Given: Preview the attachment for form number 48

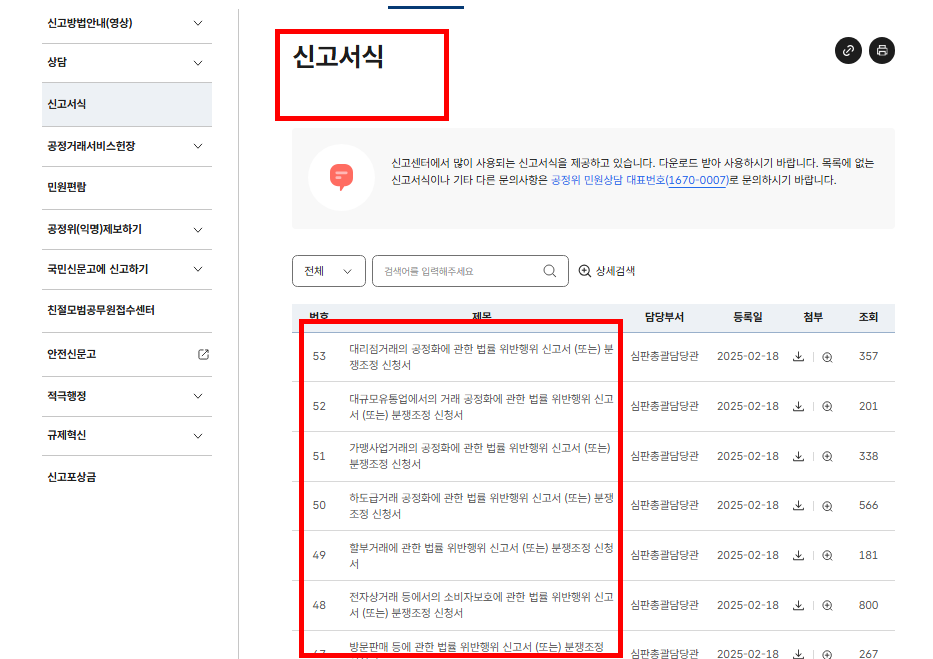Looking at the screenshot, I should [825, 606].
